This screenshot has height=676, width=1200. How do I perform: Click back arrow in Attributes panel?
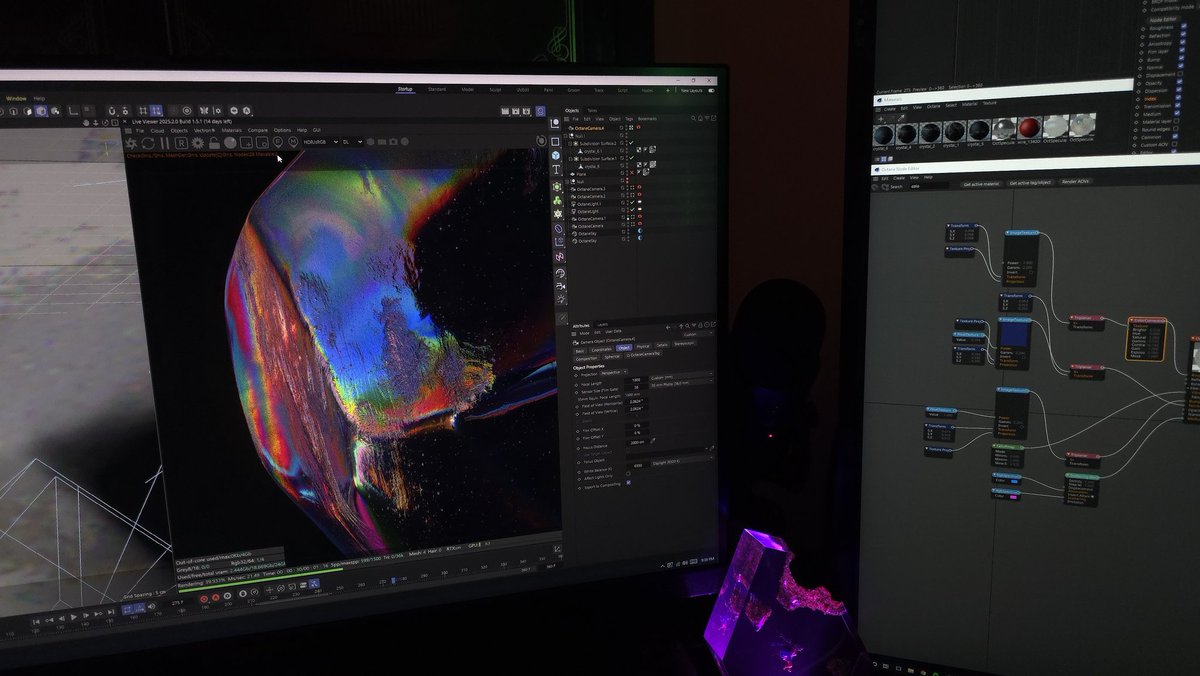[668, 327]
